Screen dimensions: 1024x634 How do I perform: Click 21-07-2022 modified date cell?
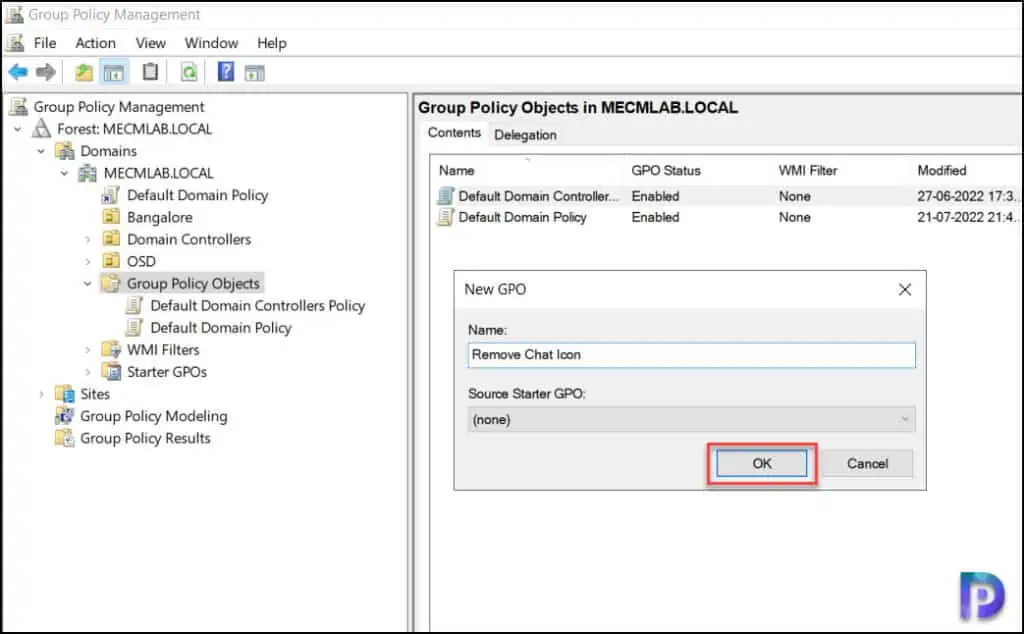[967, 217]
